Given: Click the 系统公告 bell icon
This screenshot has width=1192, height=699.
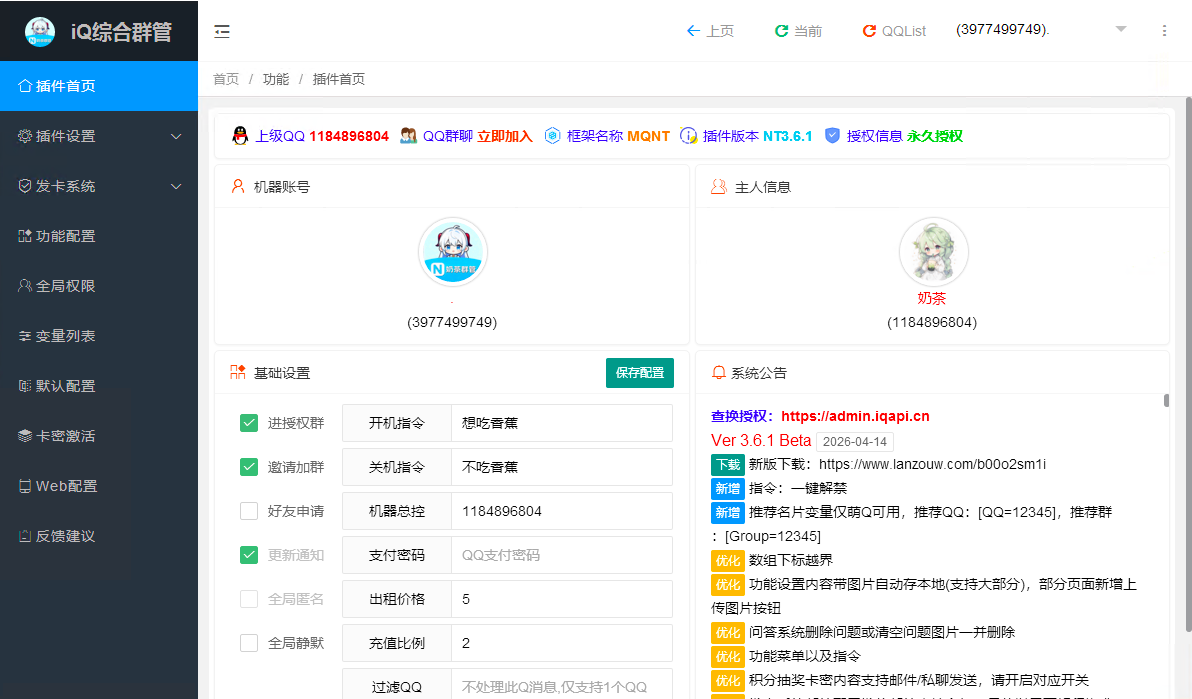Looking at the screenshot, I should coord(718,373).
